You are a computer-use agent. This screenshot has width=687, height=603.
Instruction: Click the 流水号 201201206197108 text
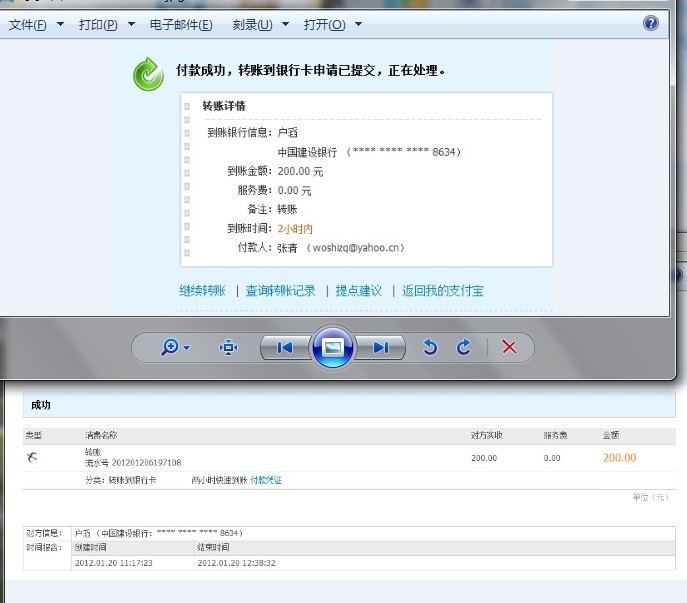[133, 463]
